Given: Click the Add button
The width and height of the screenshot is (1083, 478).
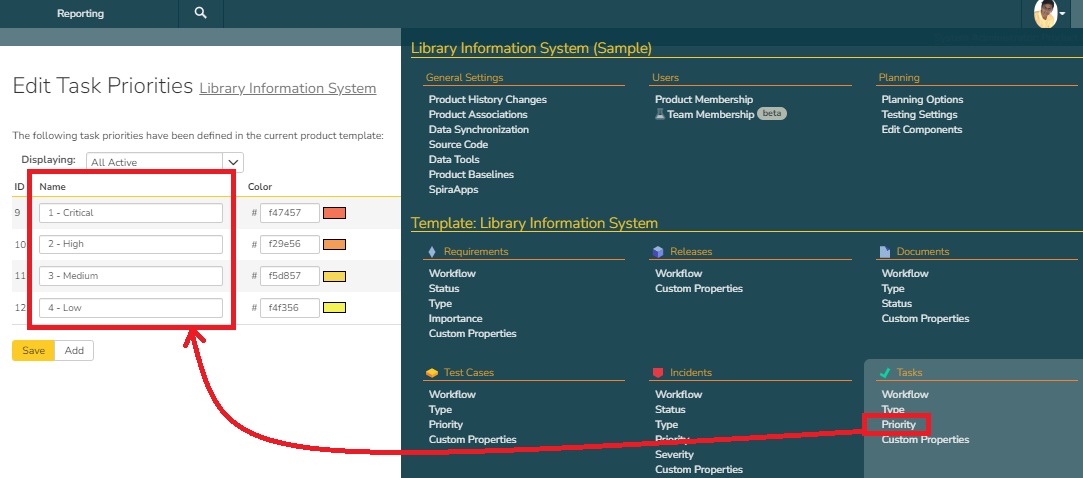Looking at the screenshot, I should [x=74, y=350].
